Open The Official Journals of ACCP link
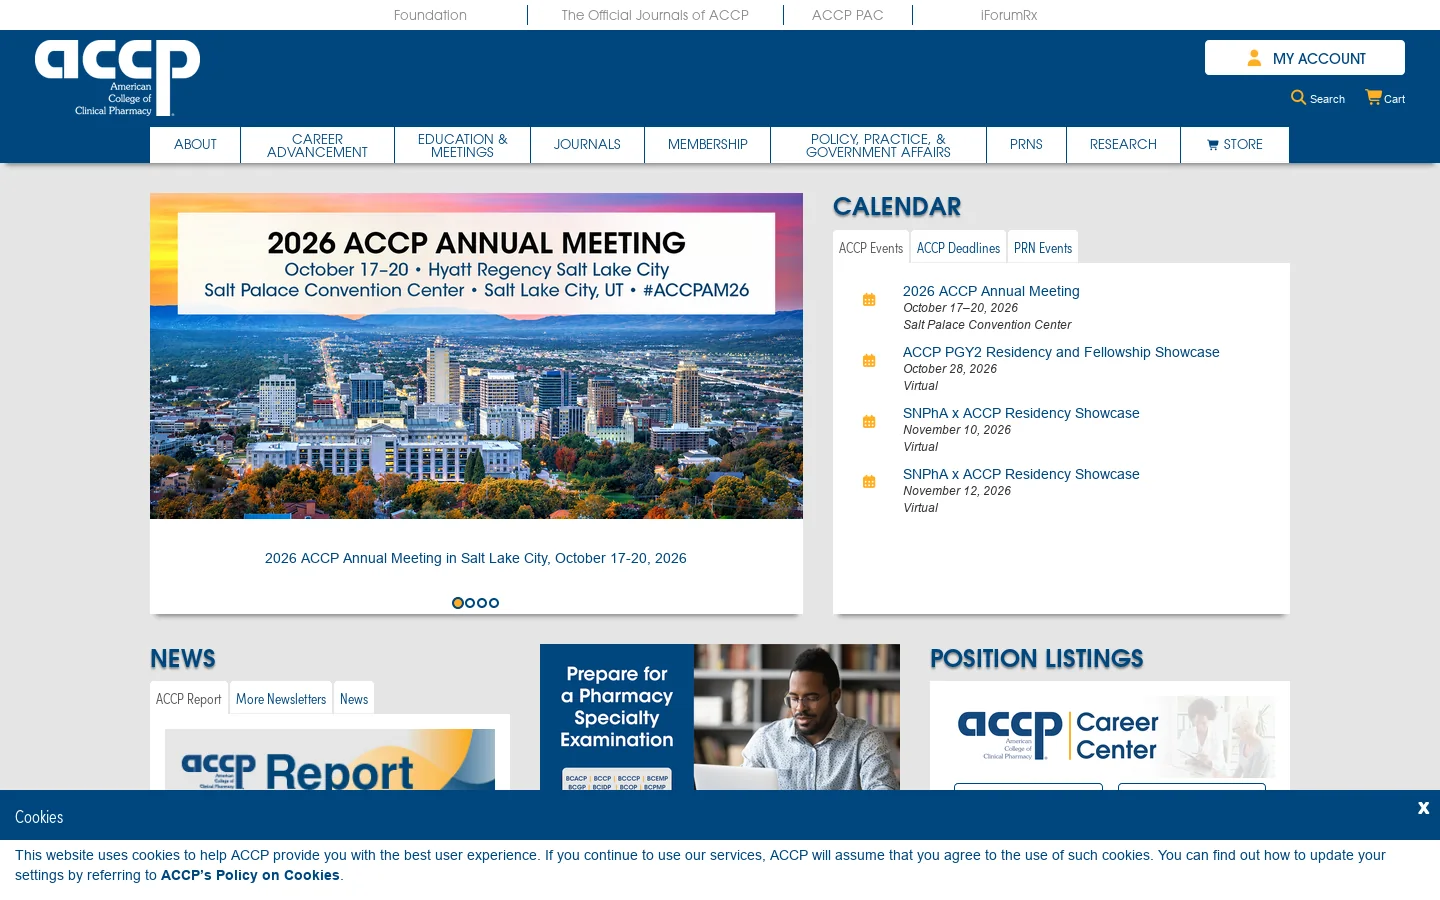1440x900 pixels. [x=655, y=15]
